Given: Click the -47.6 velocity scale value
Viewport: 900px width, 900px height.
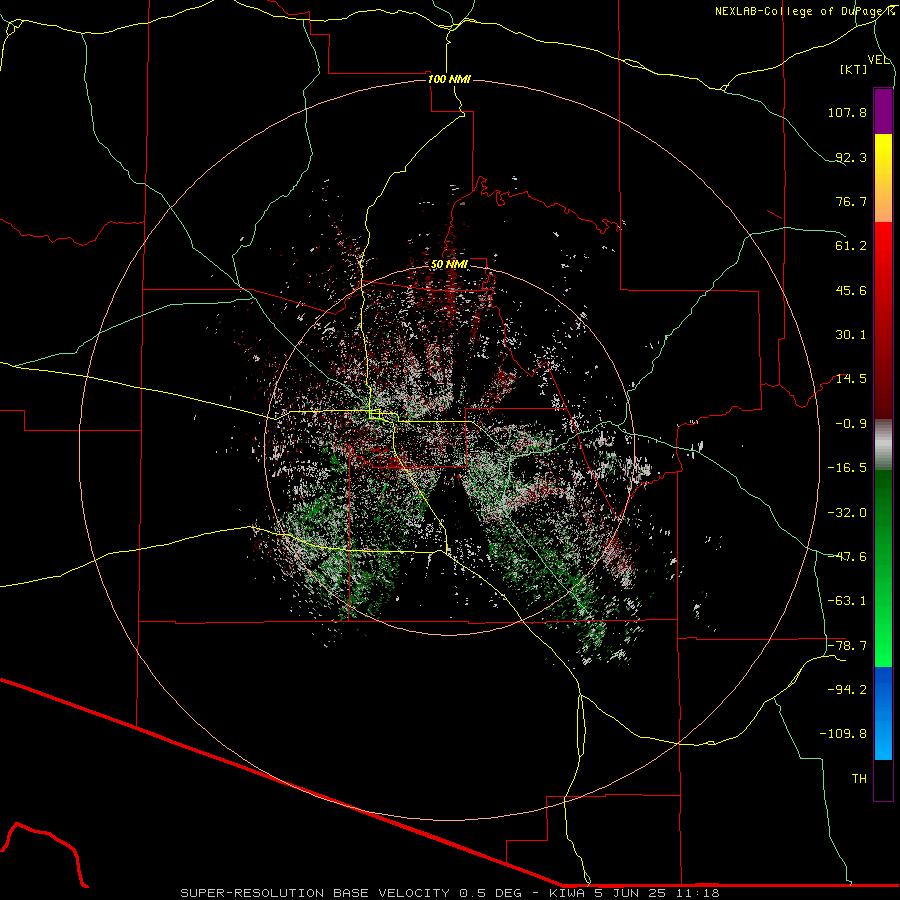Looking at the screenshot, I should (x=847, y=557).
